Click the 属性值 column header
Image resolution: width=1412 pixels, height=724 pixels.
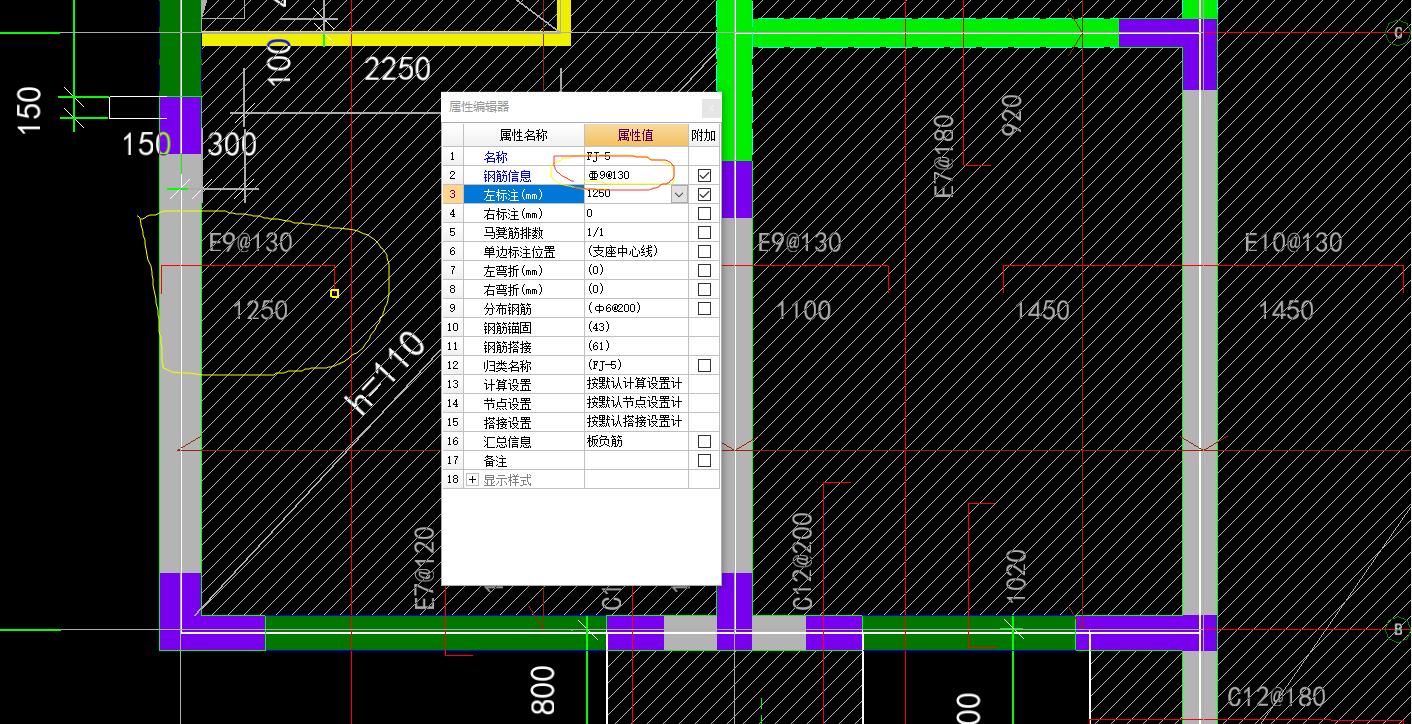[x=636, y=135]
